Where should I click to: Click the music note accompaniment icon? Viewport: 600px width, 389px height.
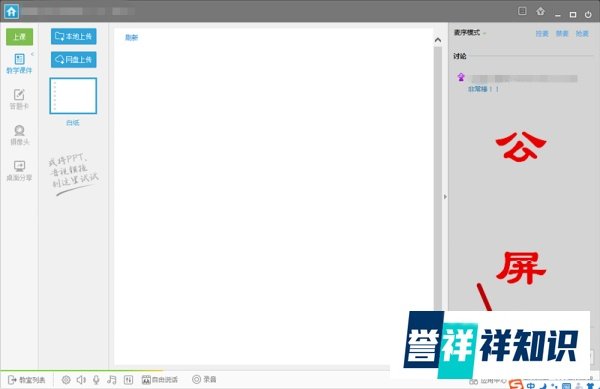pyautogui.click(x=112, y=379)
